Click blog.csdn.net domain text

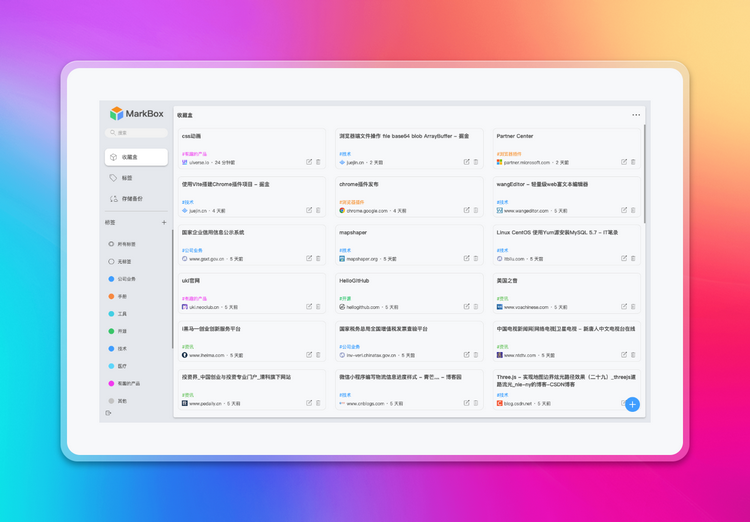(x=518, y=404)
